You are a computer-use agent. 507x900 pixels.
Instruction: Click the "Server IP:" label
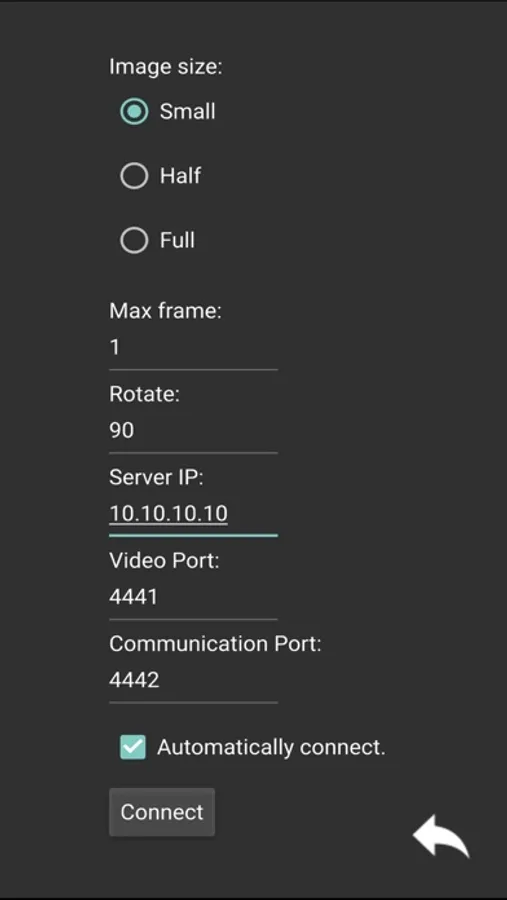(x=156, y=478)
